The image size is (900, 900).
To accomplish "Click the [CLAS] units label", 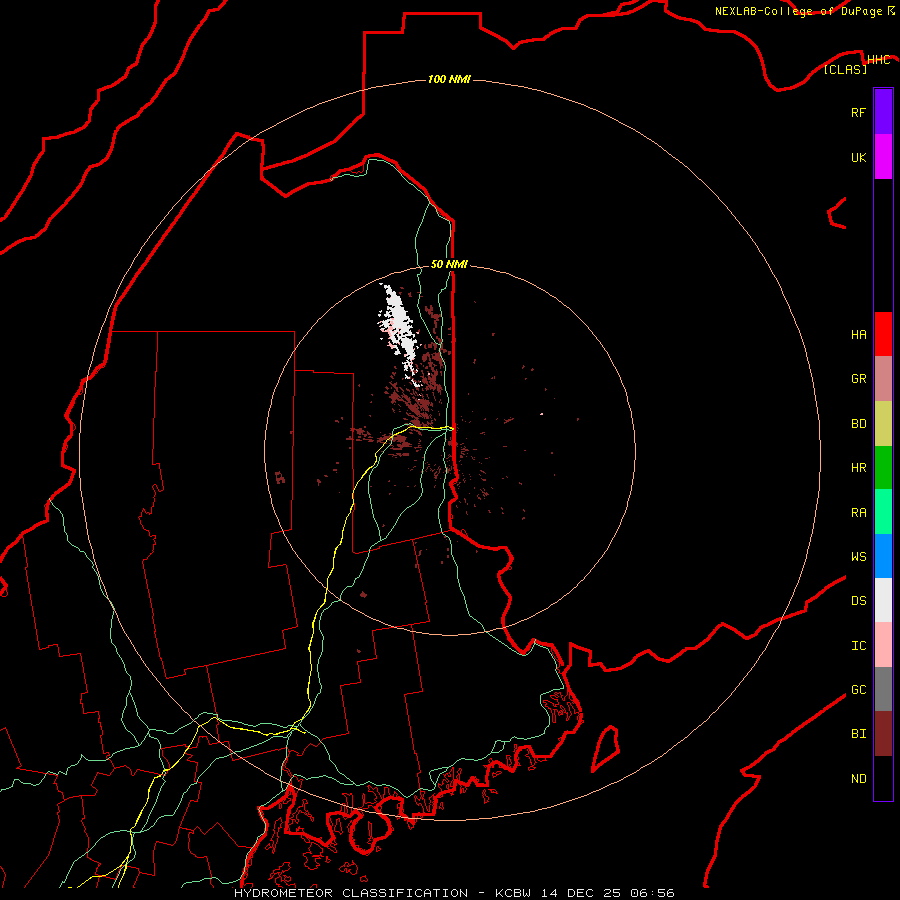I will (845, 69).
